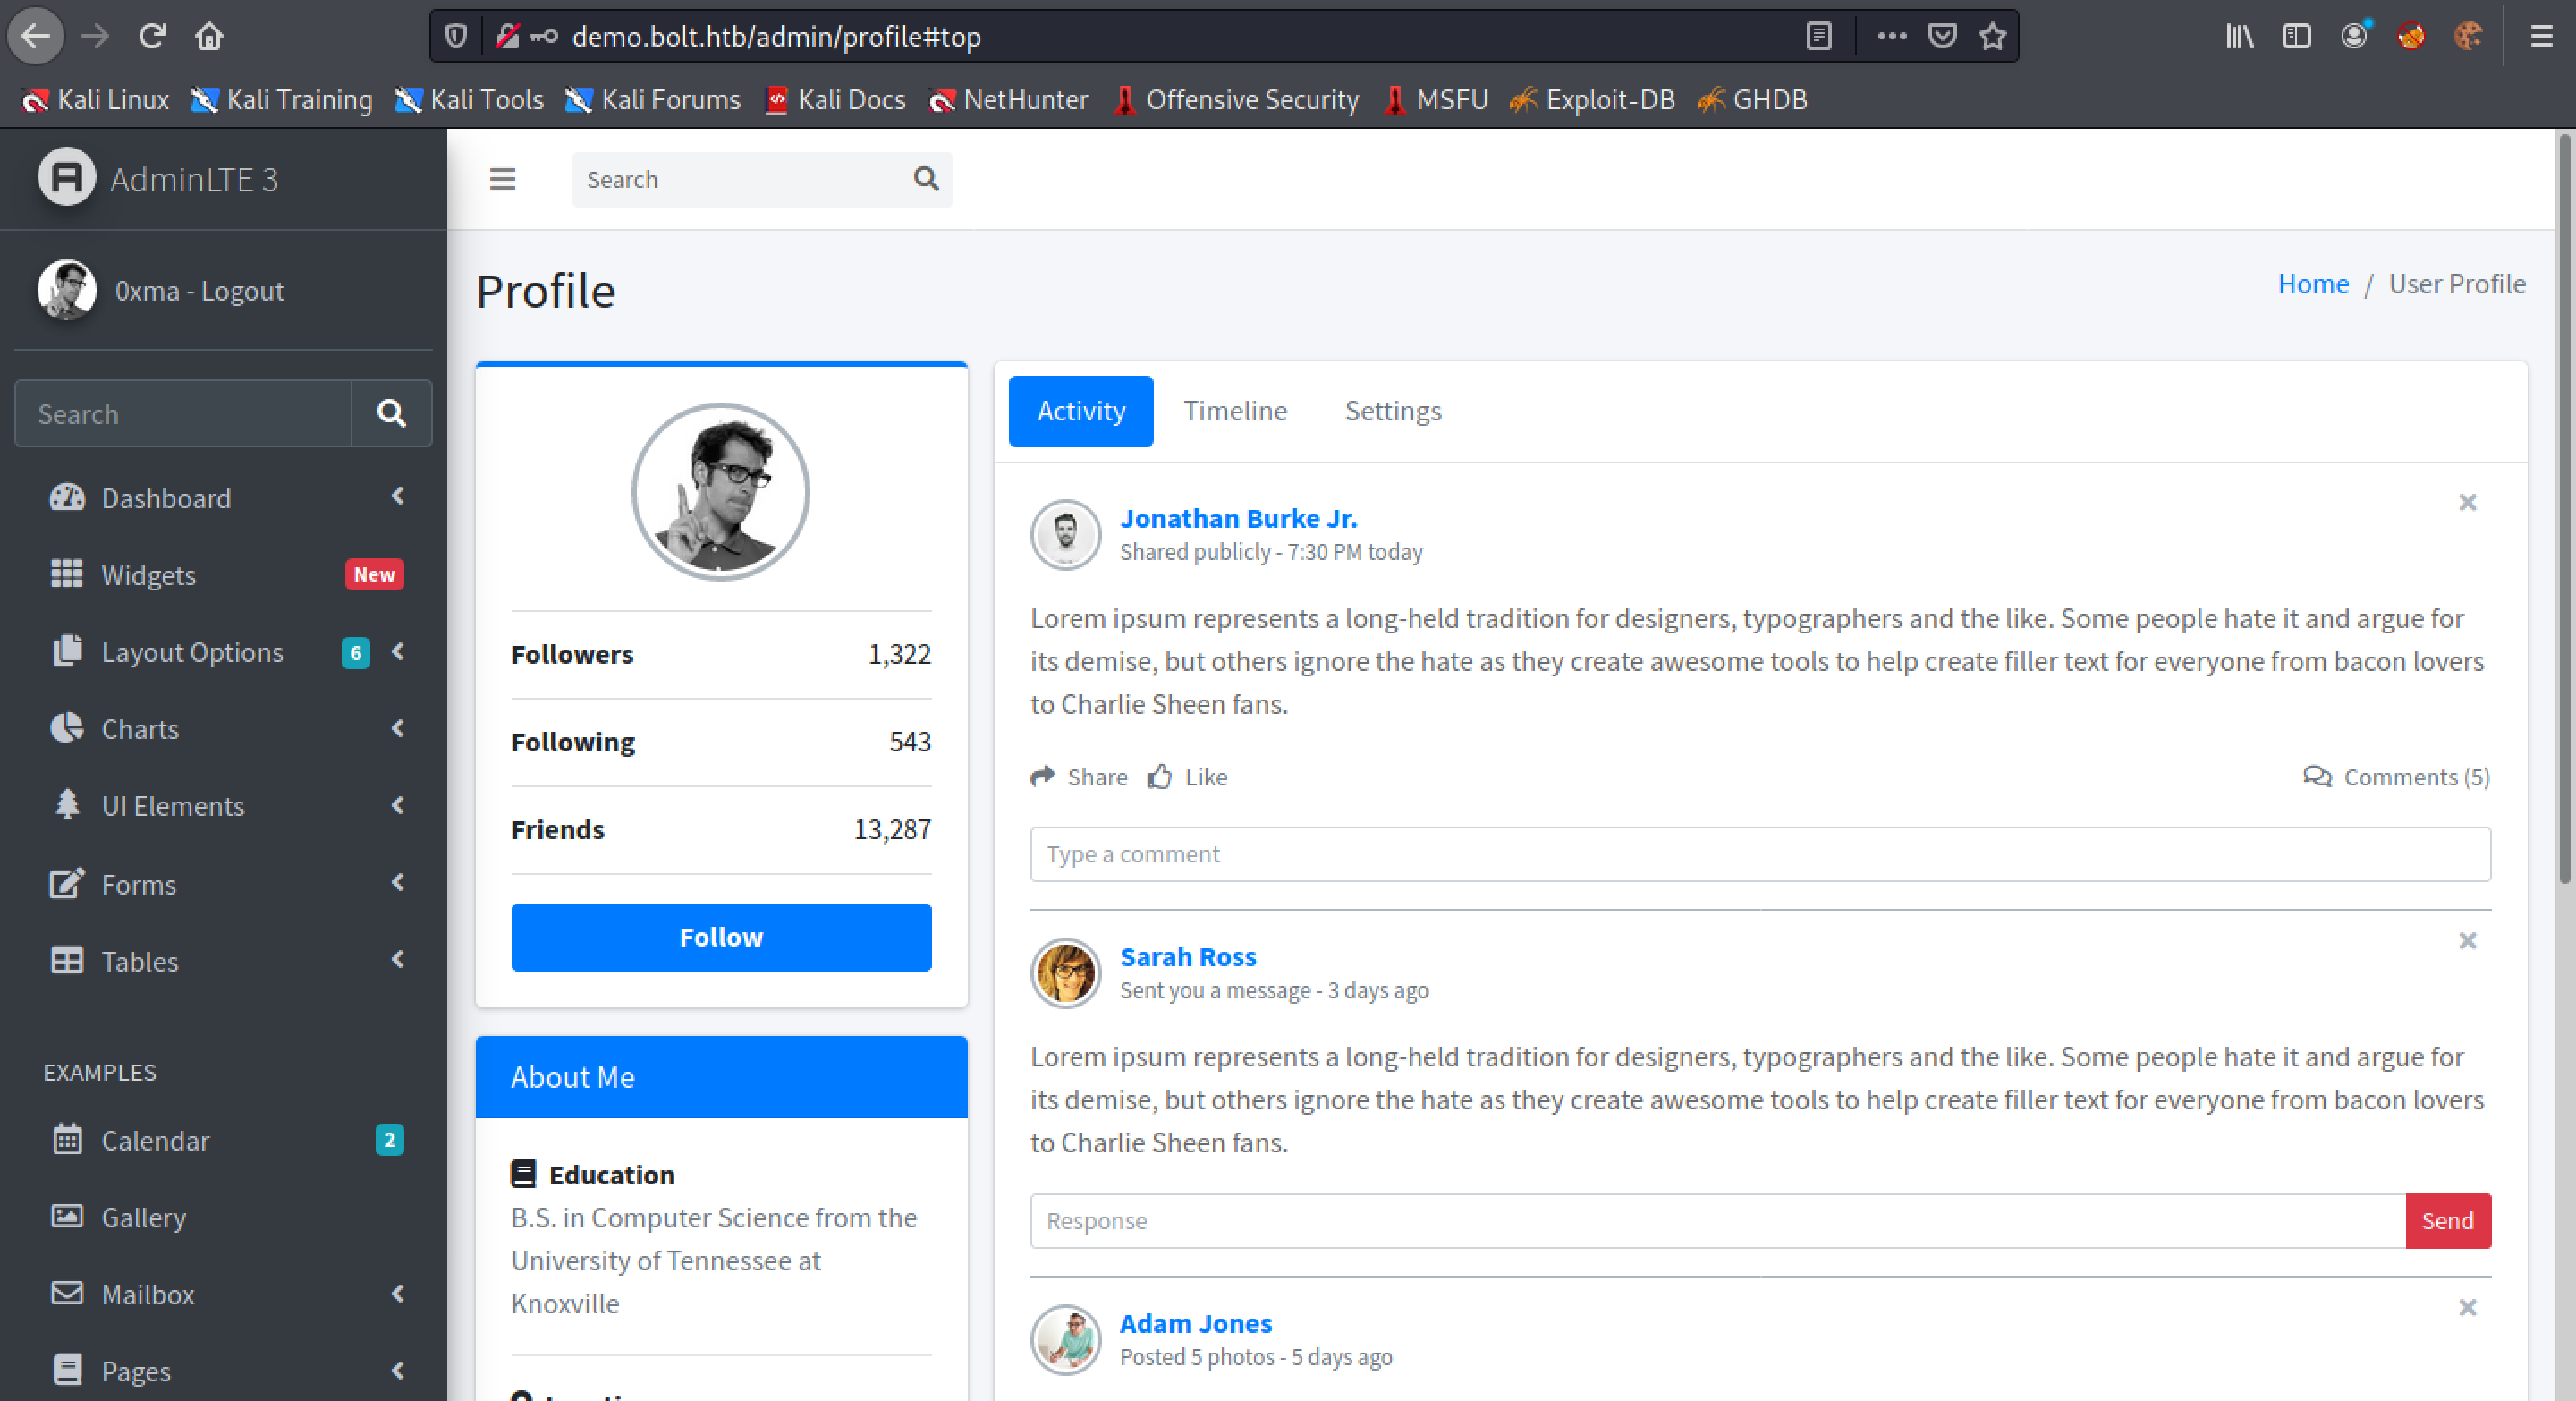
Task: Focus the Type a comment field
Action: (x=1760, y=854)
